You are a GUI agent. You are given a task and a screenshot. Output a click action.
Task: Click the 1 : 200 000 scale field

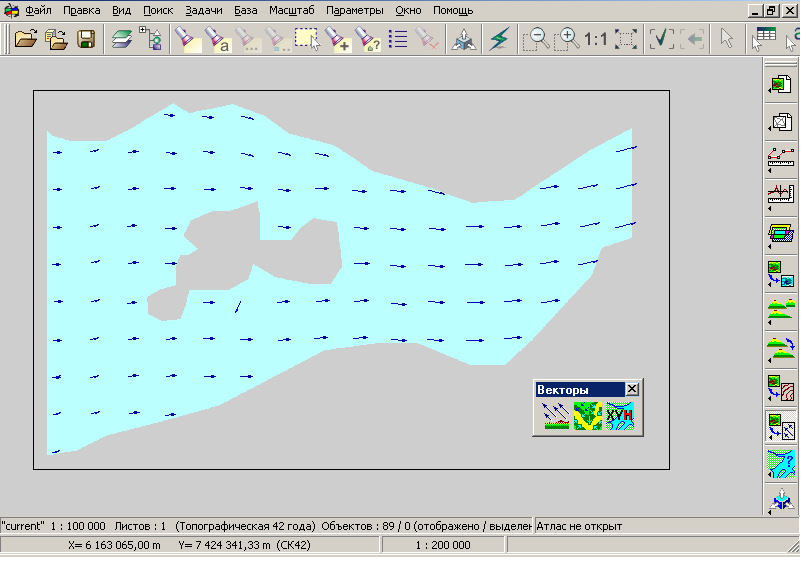pyautogui.click(x=444, y=545)
